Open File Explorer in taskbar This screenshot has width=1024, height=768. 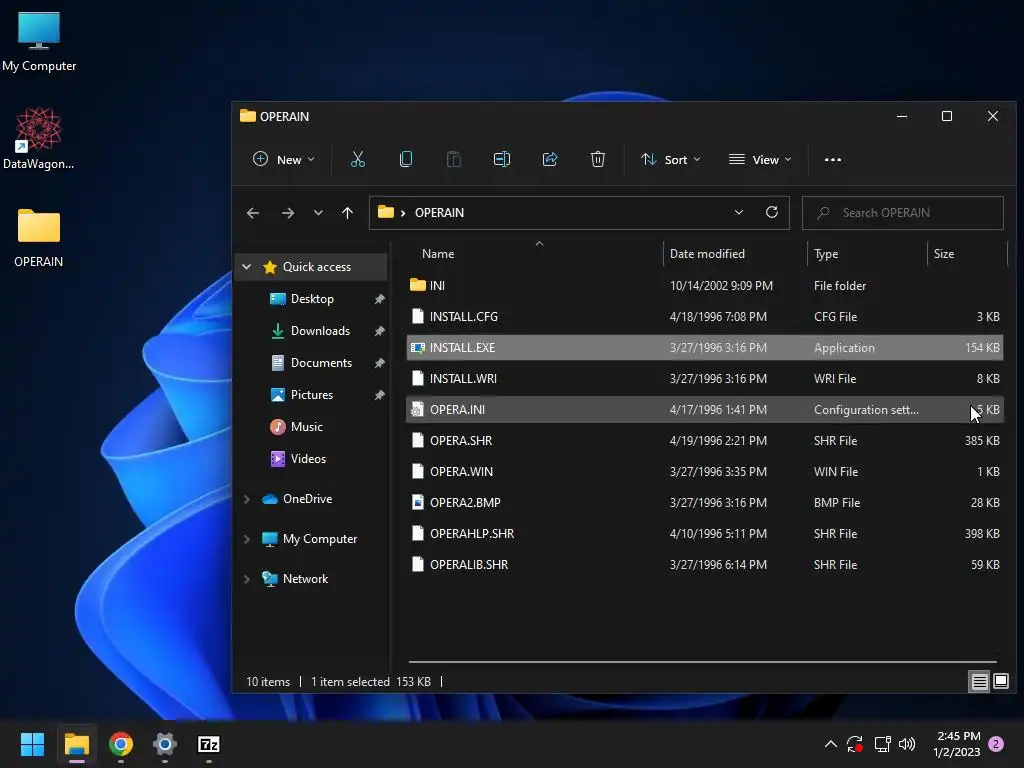76,744
